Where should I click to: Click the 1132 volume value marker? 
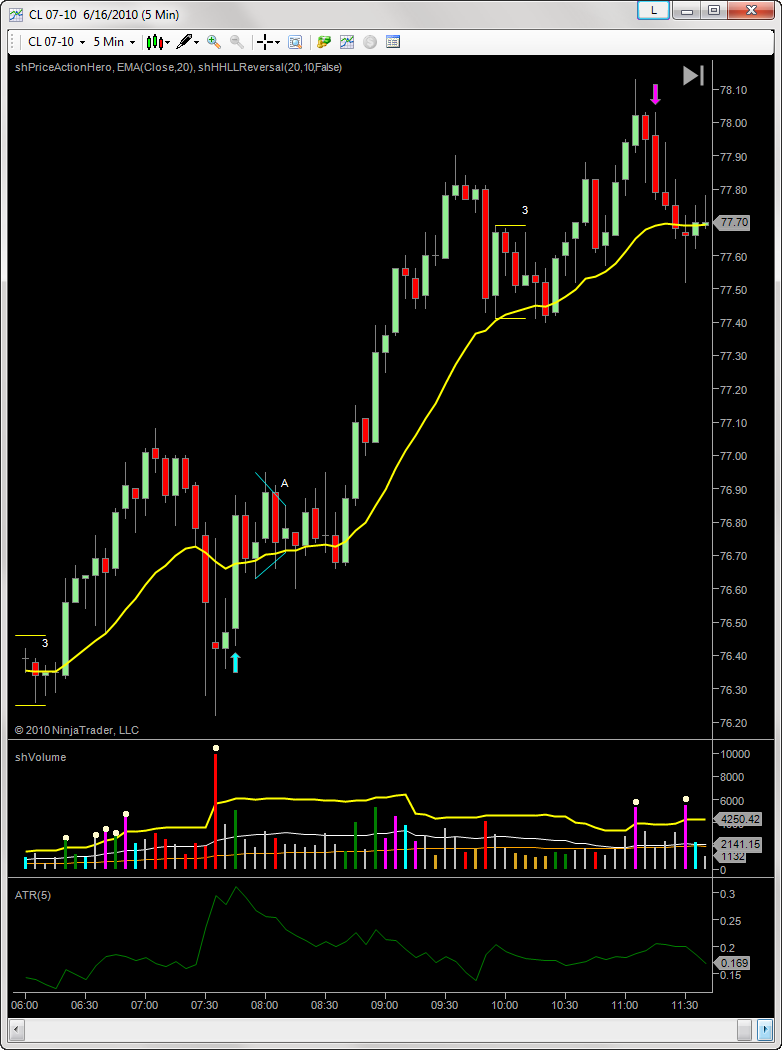[732, 857]
